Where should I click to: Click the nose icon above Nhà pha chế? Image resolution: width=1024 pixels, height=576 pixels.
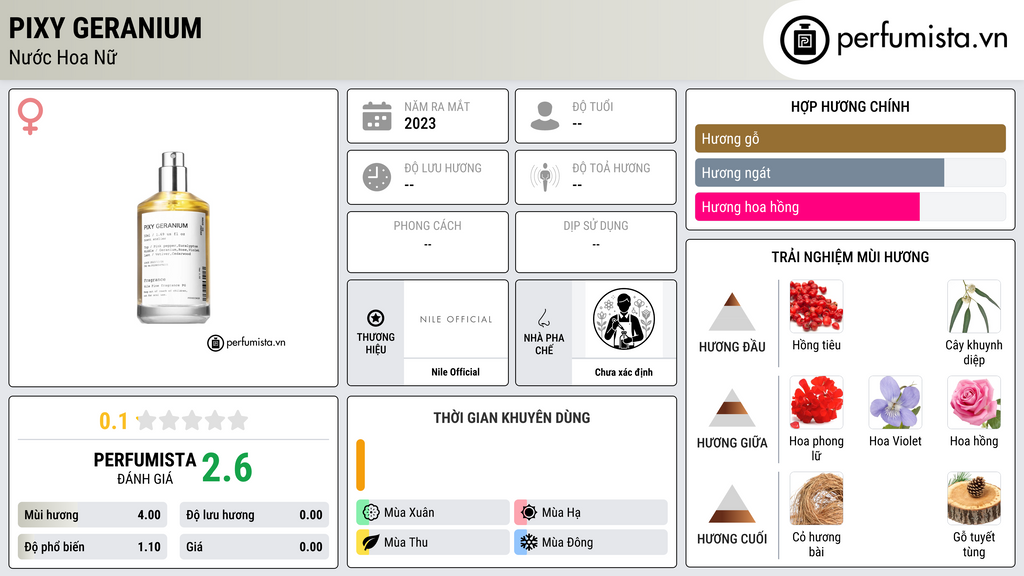click(x=543, y=318)
